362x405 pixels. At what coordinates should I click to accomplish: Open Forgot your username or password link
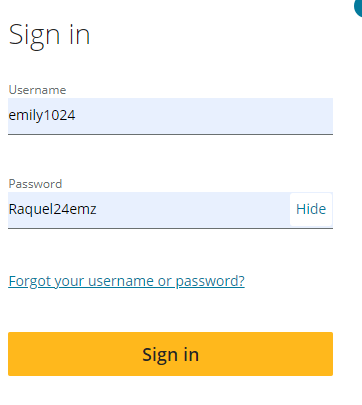[126, 281]
